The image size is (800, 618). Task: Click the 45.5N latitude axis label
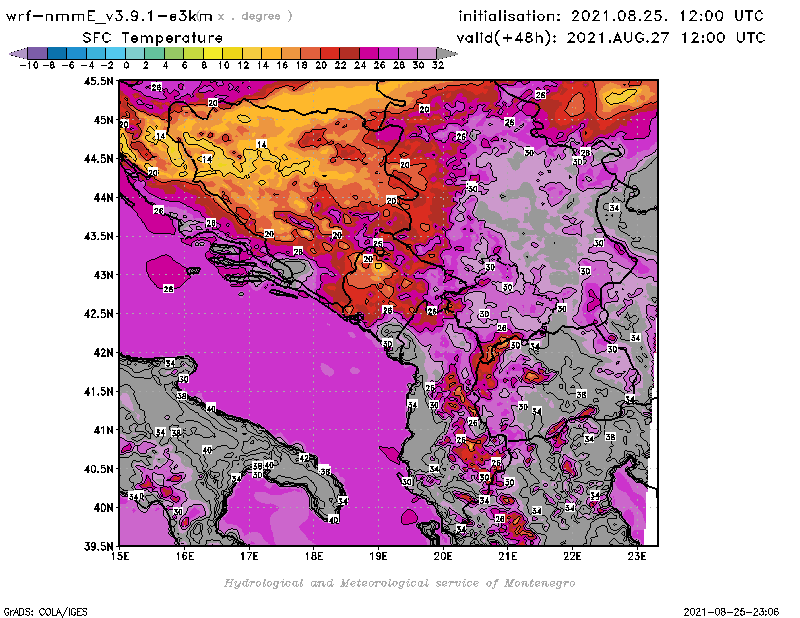click(98, 81)
